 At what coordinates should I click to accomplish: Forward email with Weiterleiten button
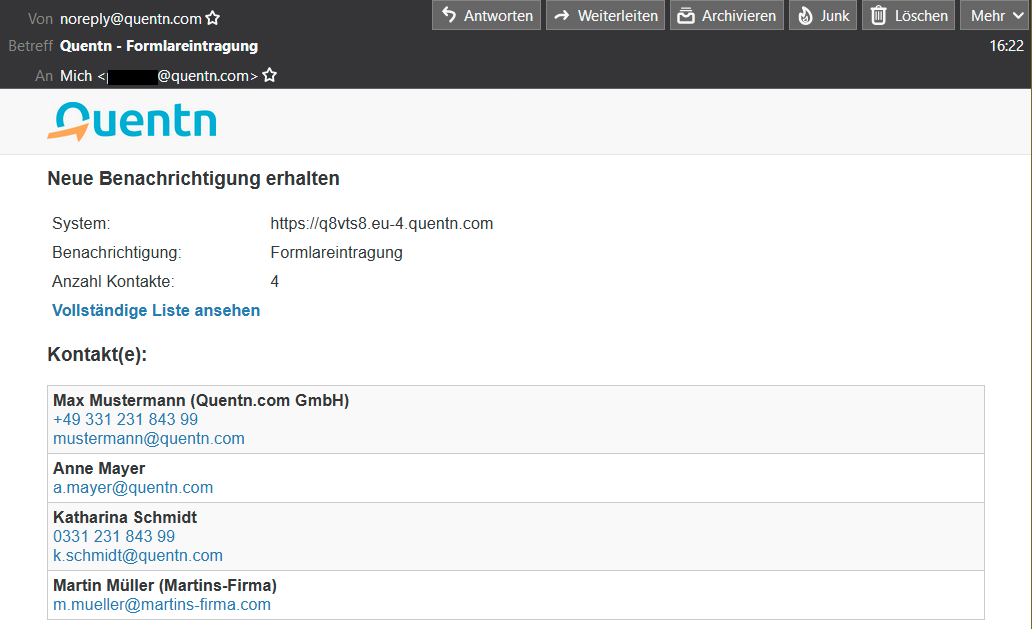(605, 15)
